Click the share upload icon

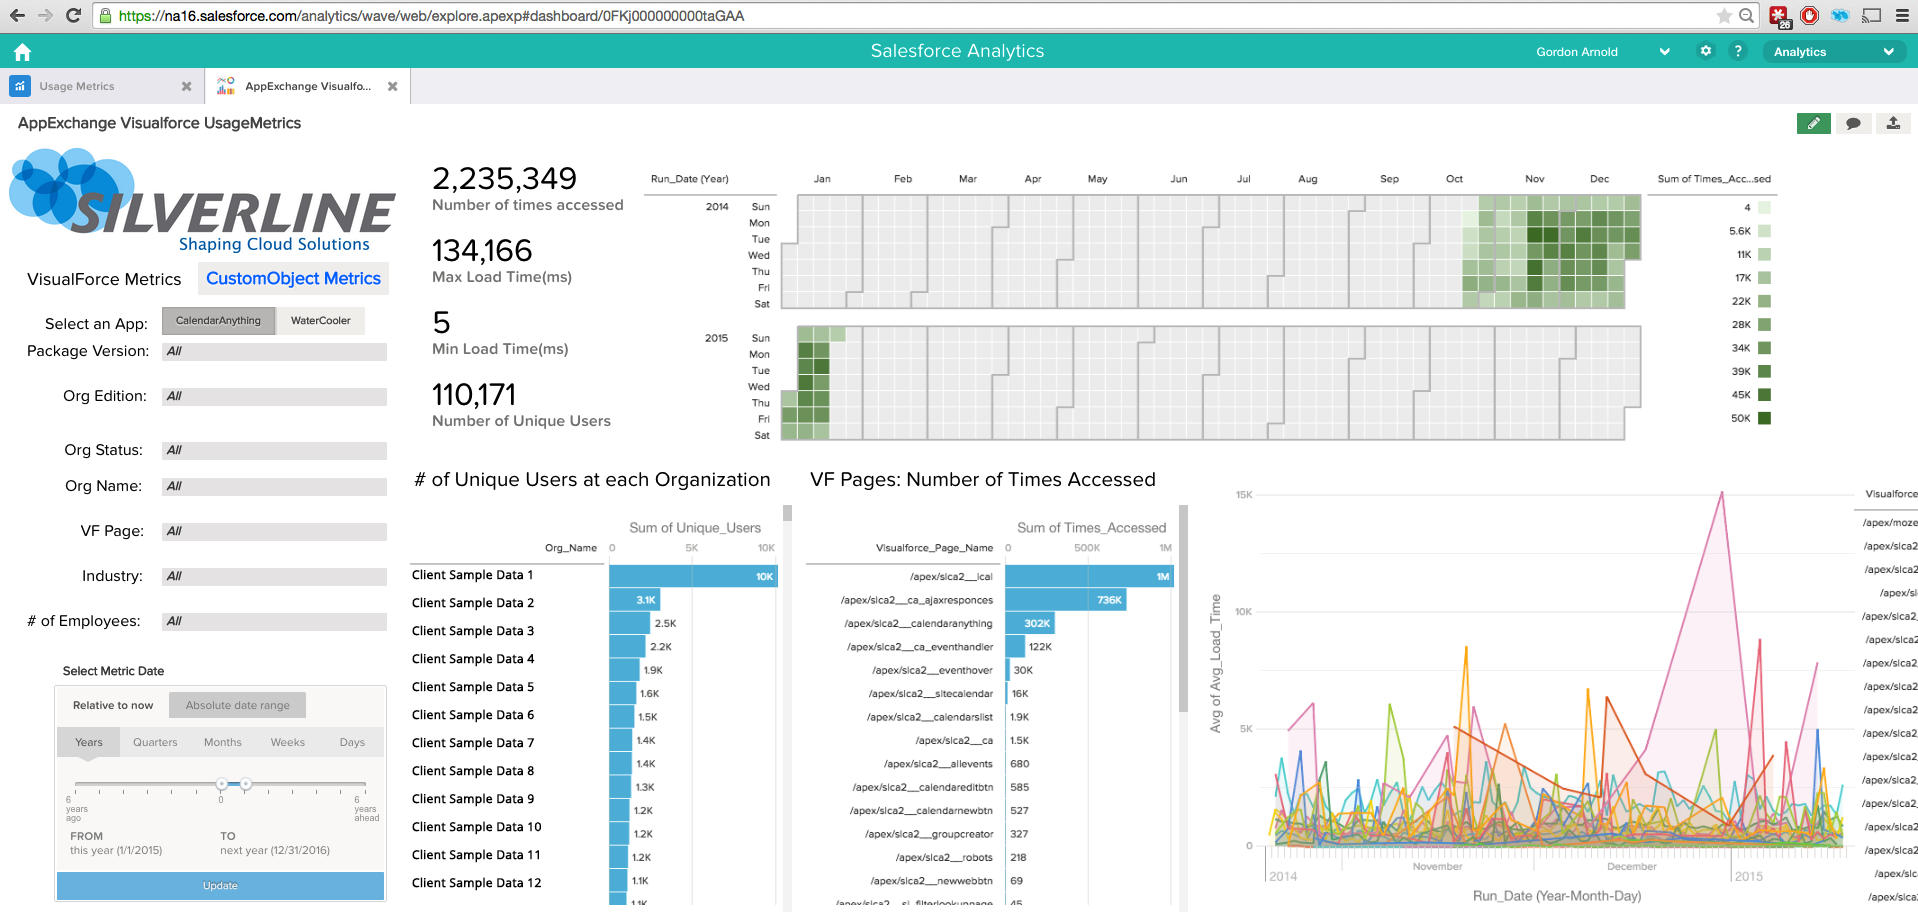(x=1893, y=123)
